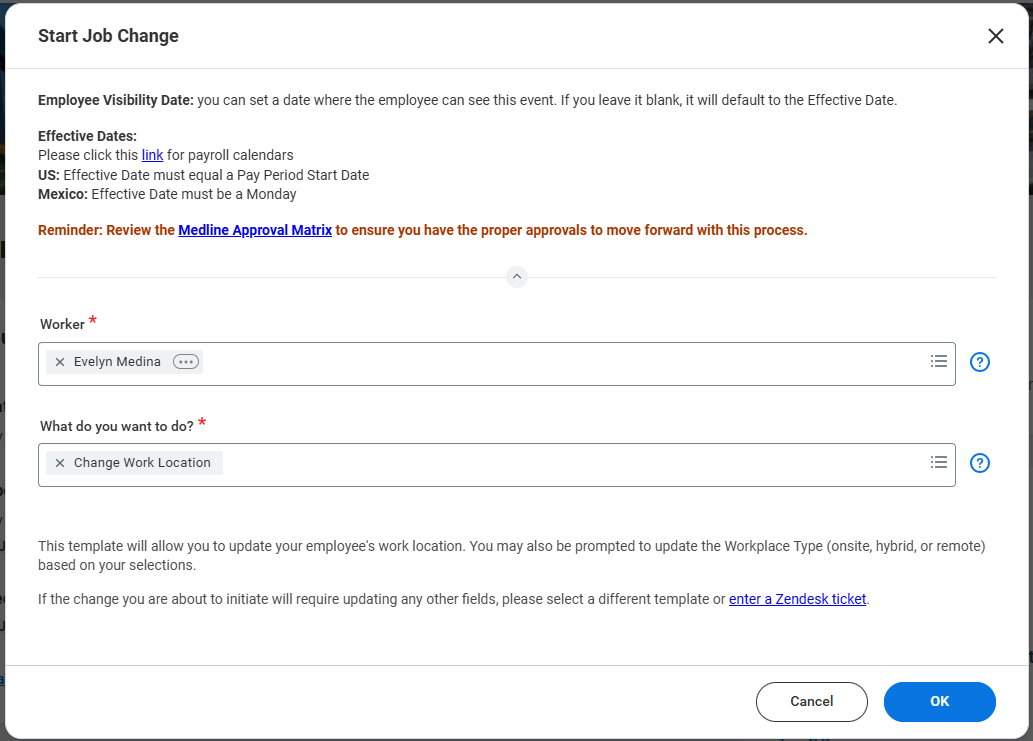Screen dimensions: 1033x741
Task: Close the Start Job Change dialog
Action: tap(995, 36)
